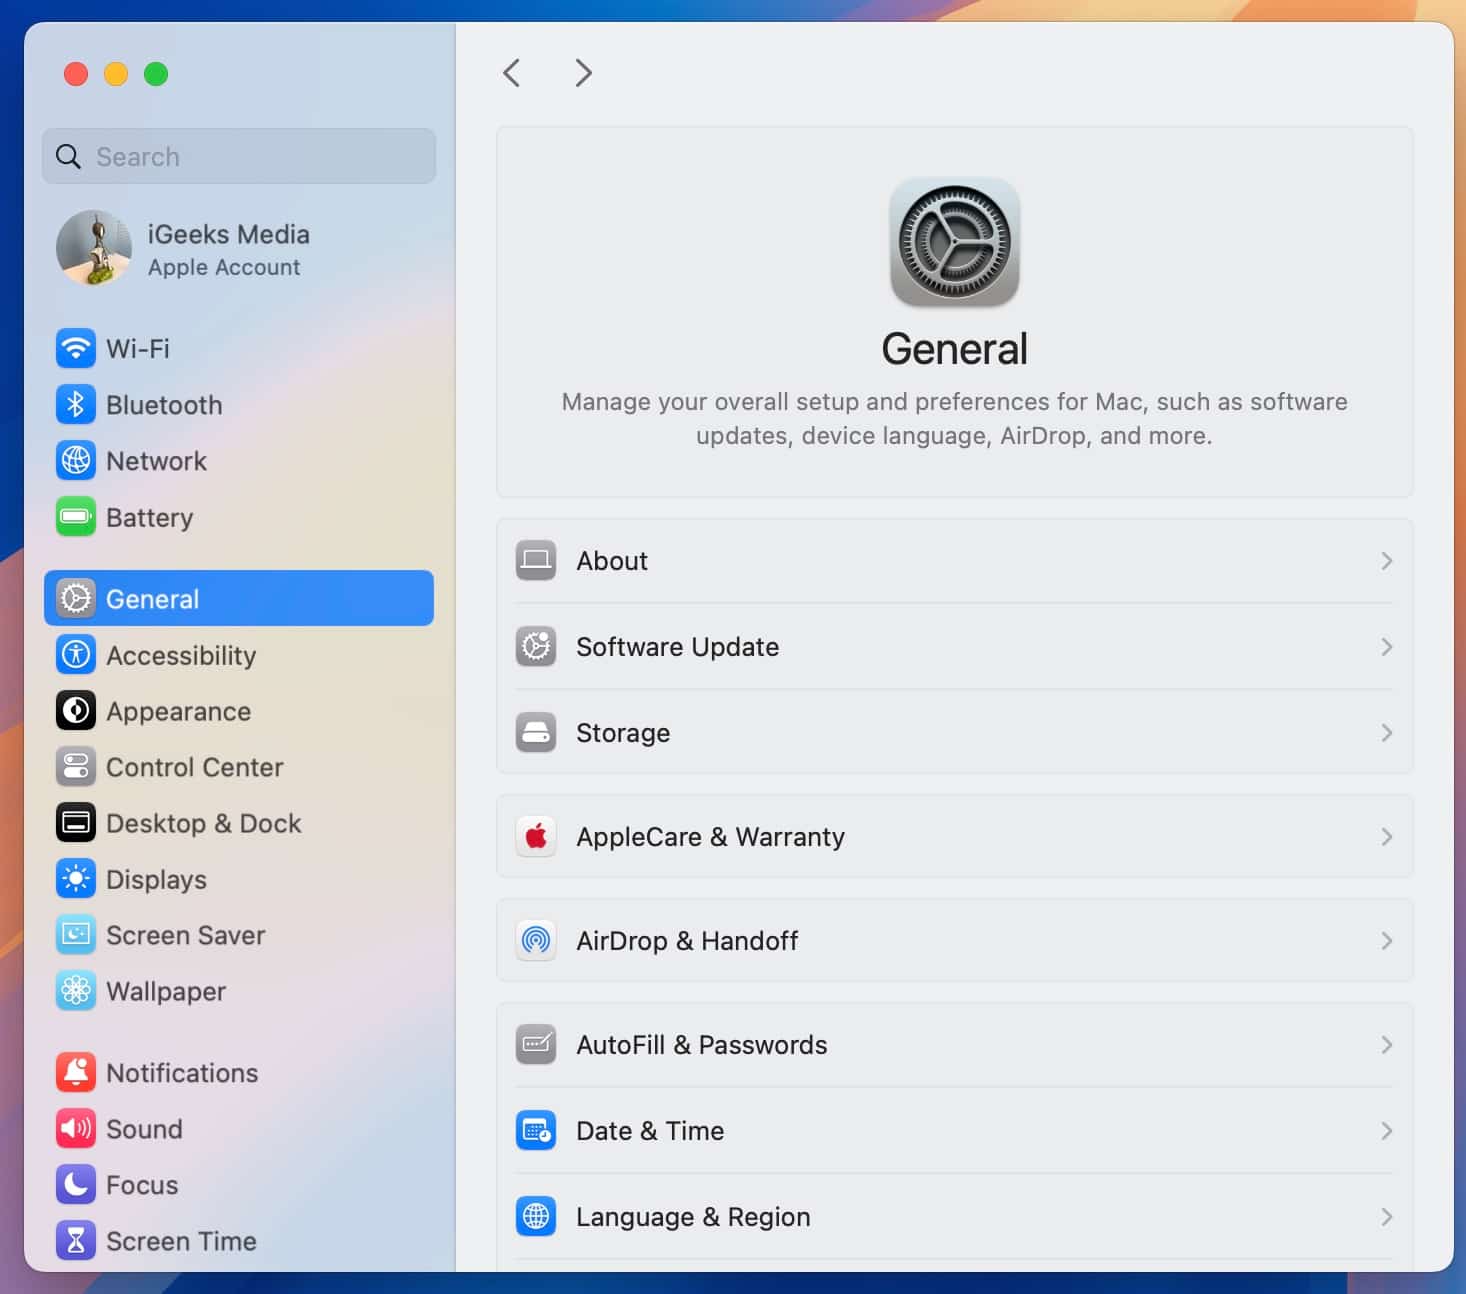This screenshot has height=1294, width=1466.
Task: Select the Battery icon in the sidebar
Action: [x=75, y=517]
